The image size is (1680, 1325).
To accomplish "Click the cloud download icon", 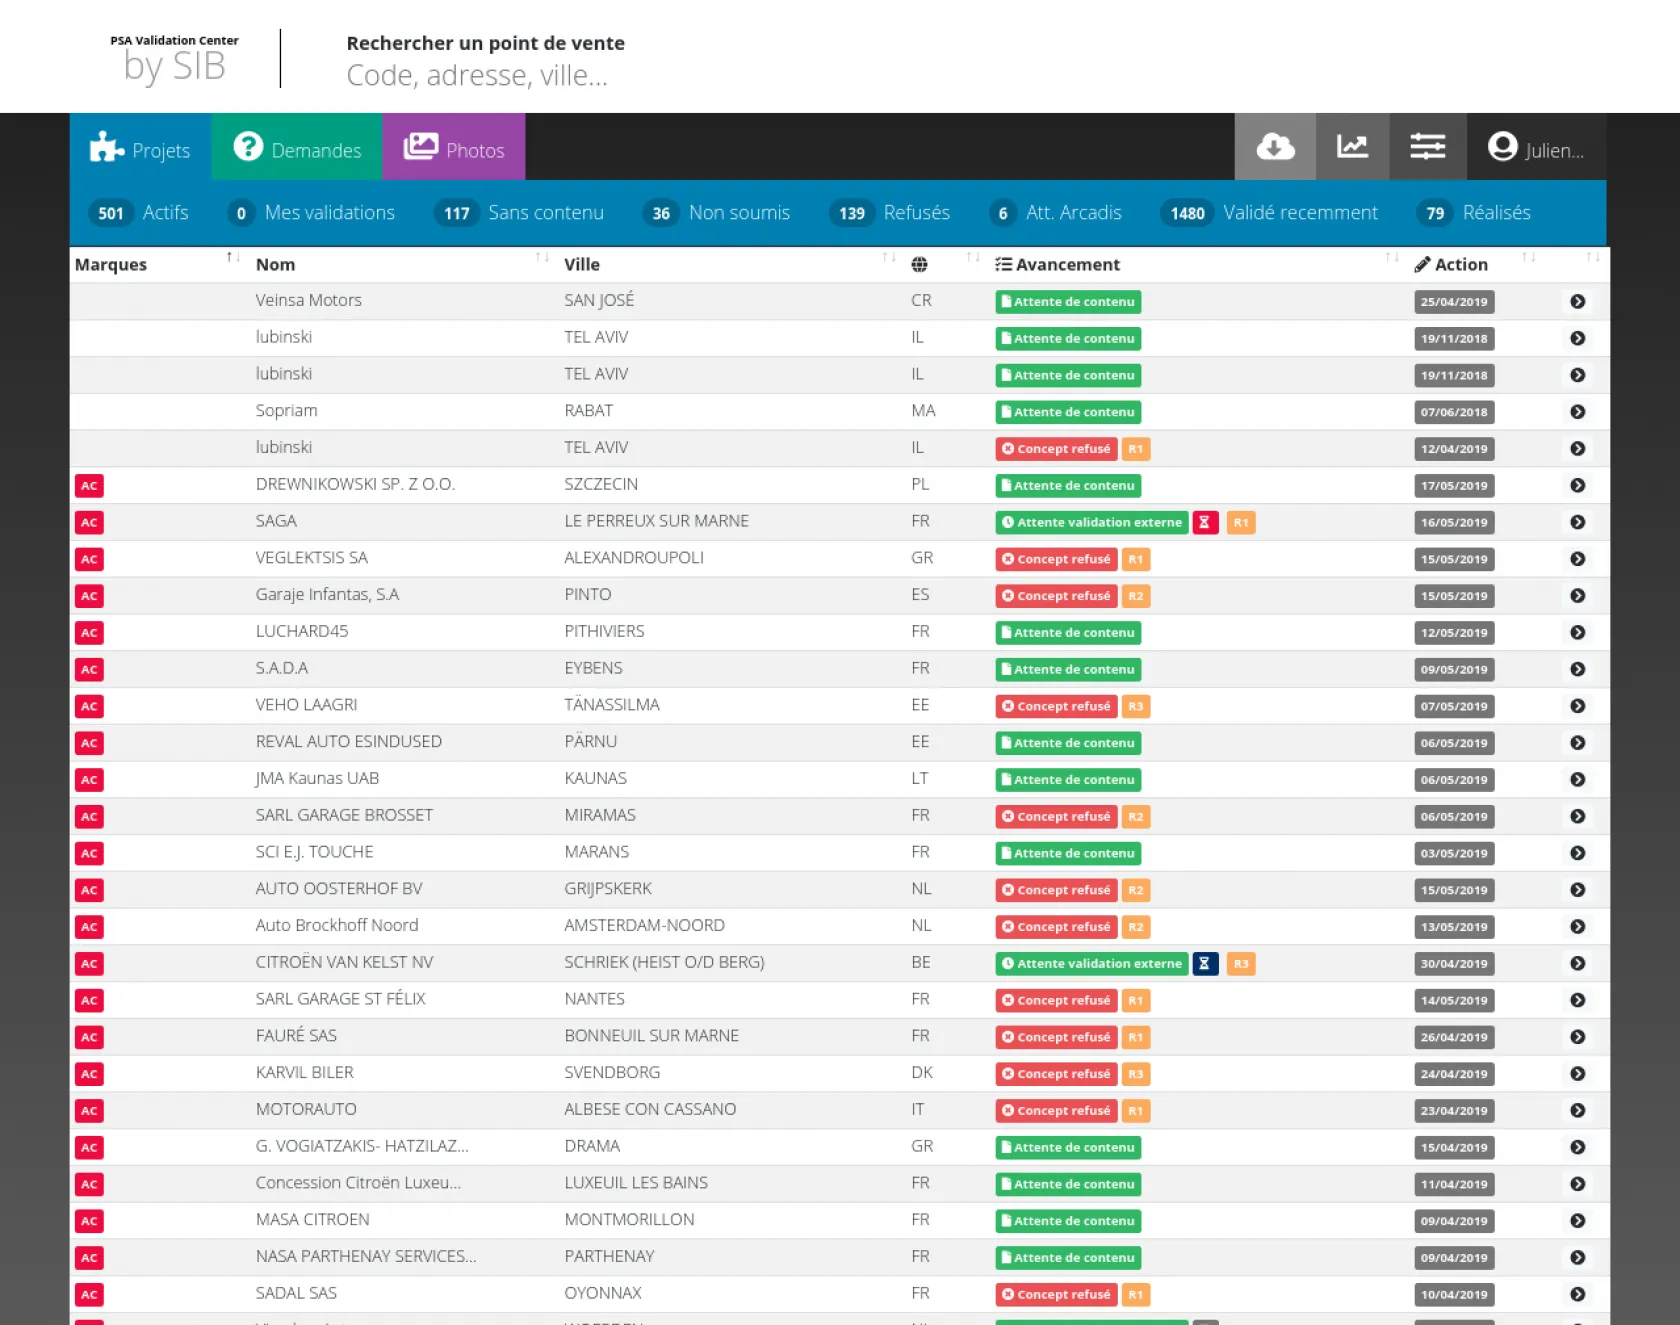I will tap(1275, 147).
